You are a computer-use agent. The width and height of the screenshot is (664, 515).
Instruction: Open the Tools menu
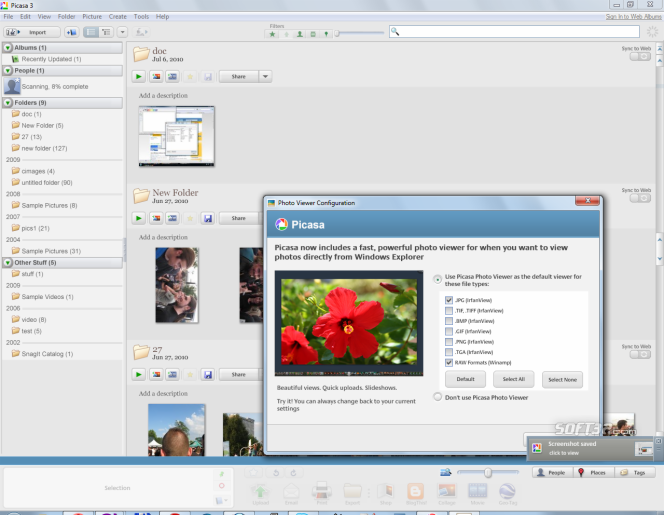(x=141, y=17)
